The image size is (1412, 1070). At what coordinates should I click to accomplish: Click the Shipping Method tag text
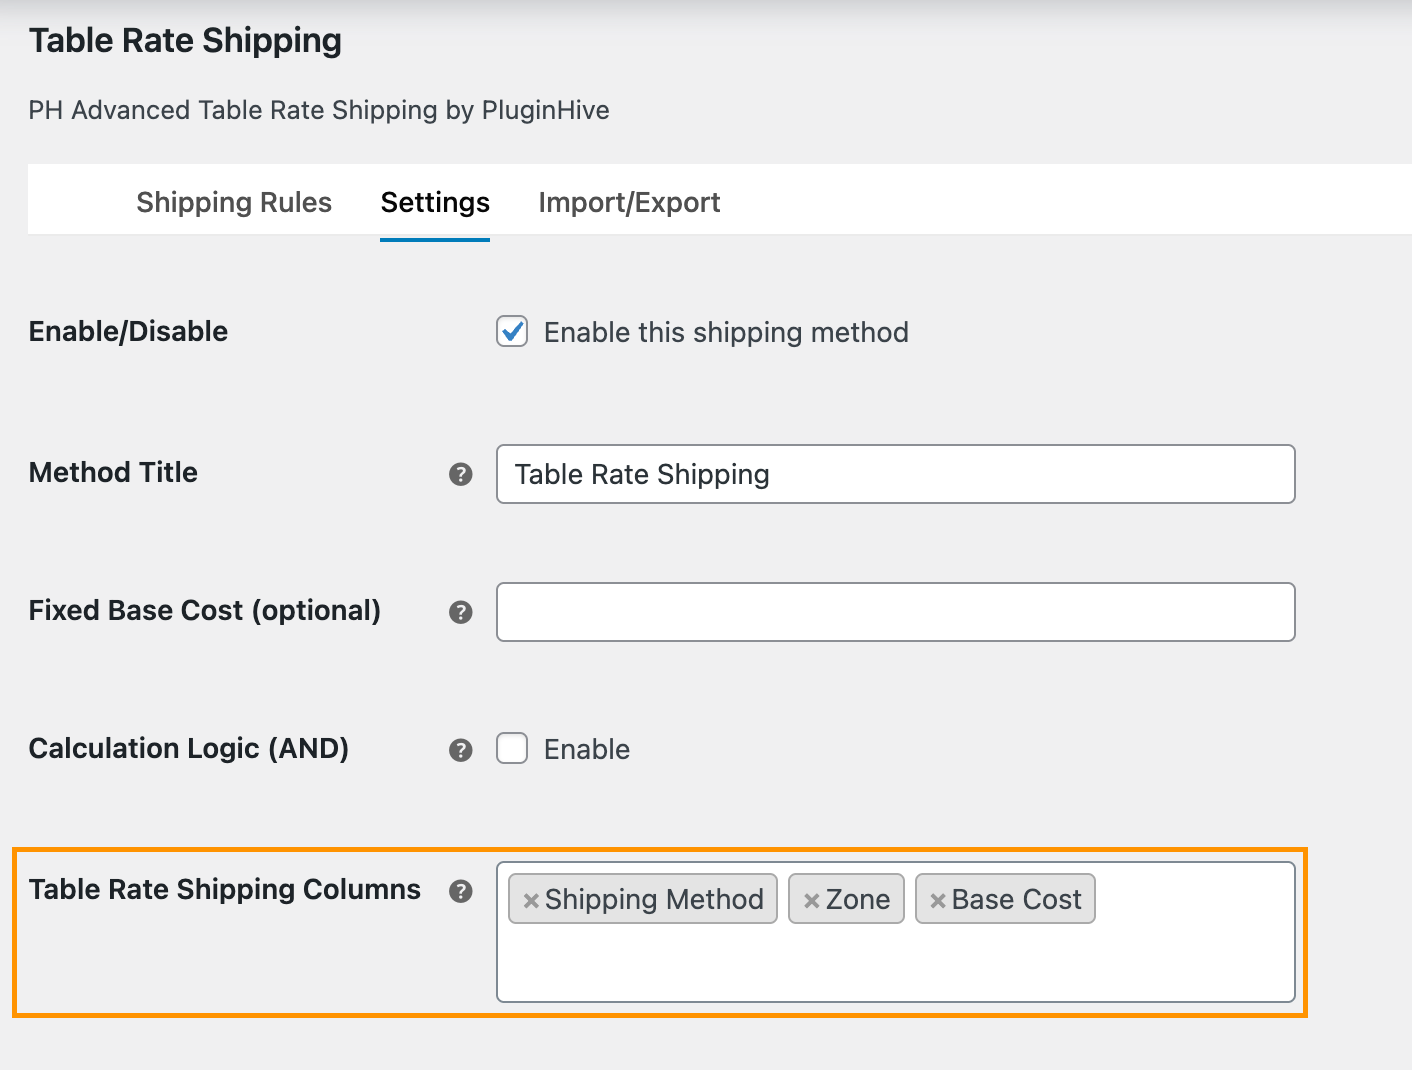point(654,899)
